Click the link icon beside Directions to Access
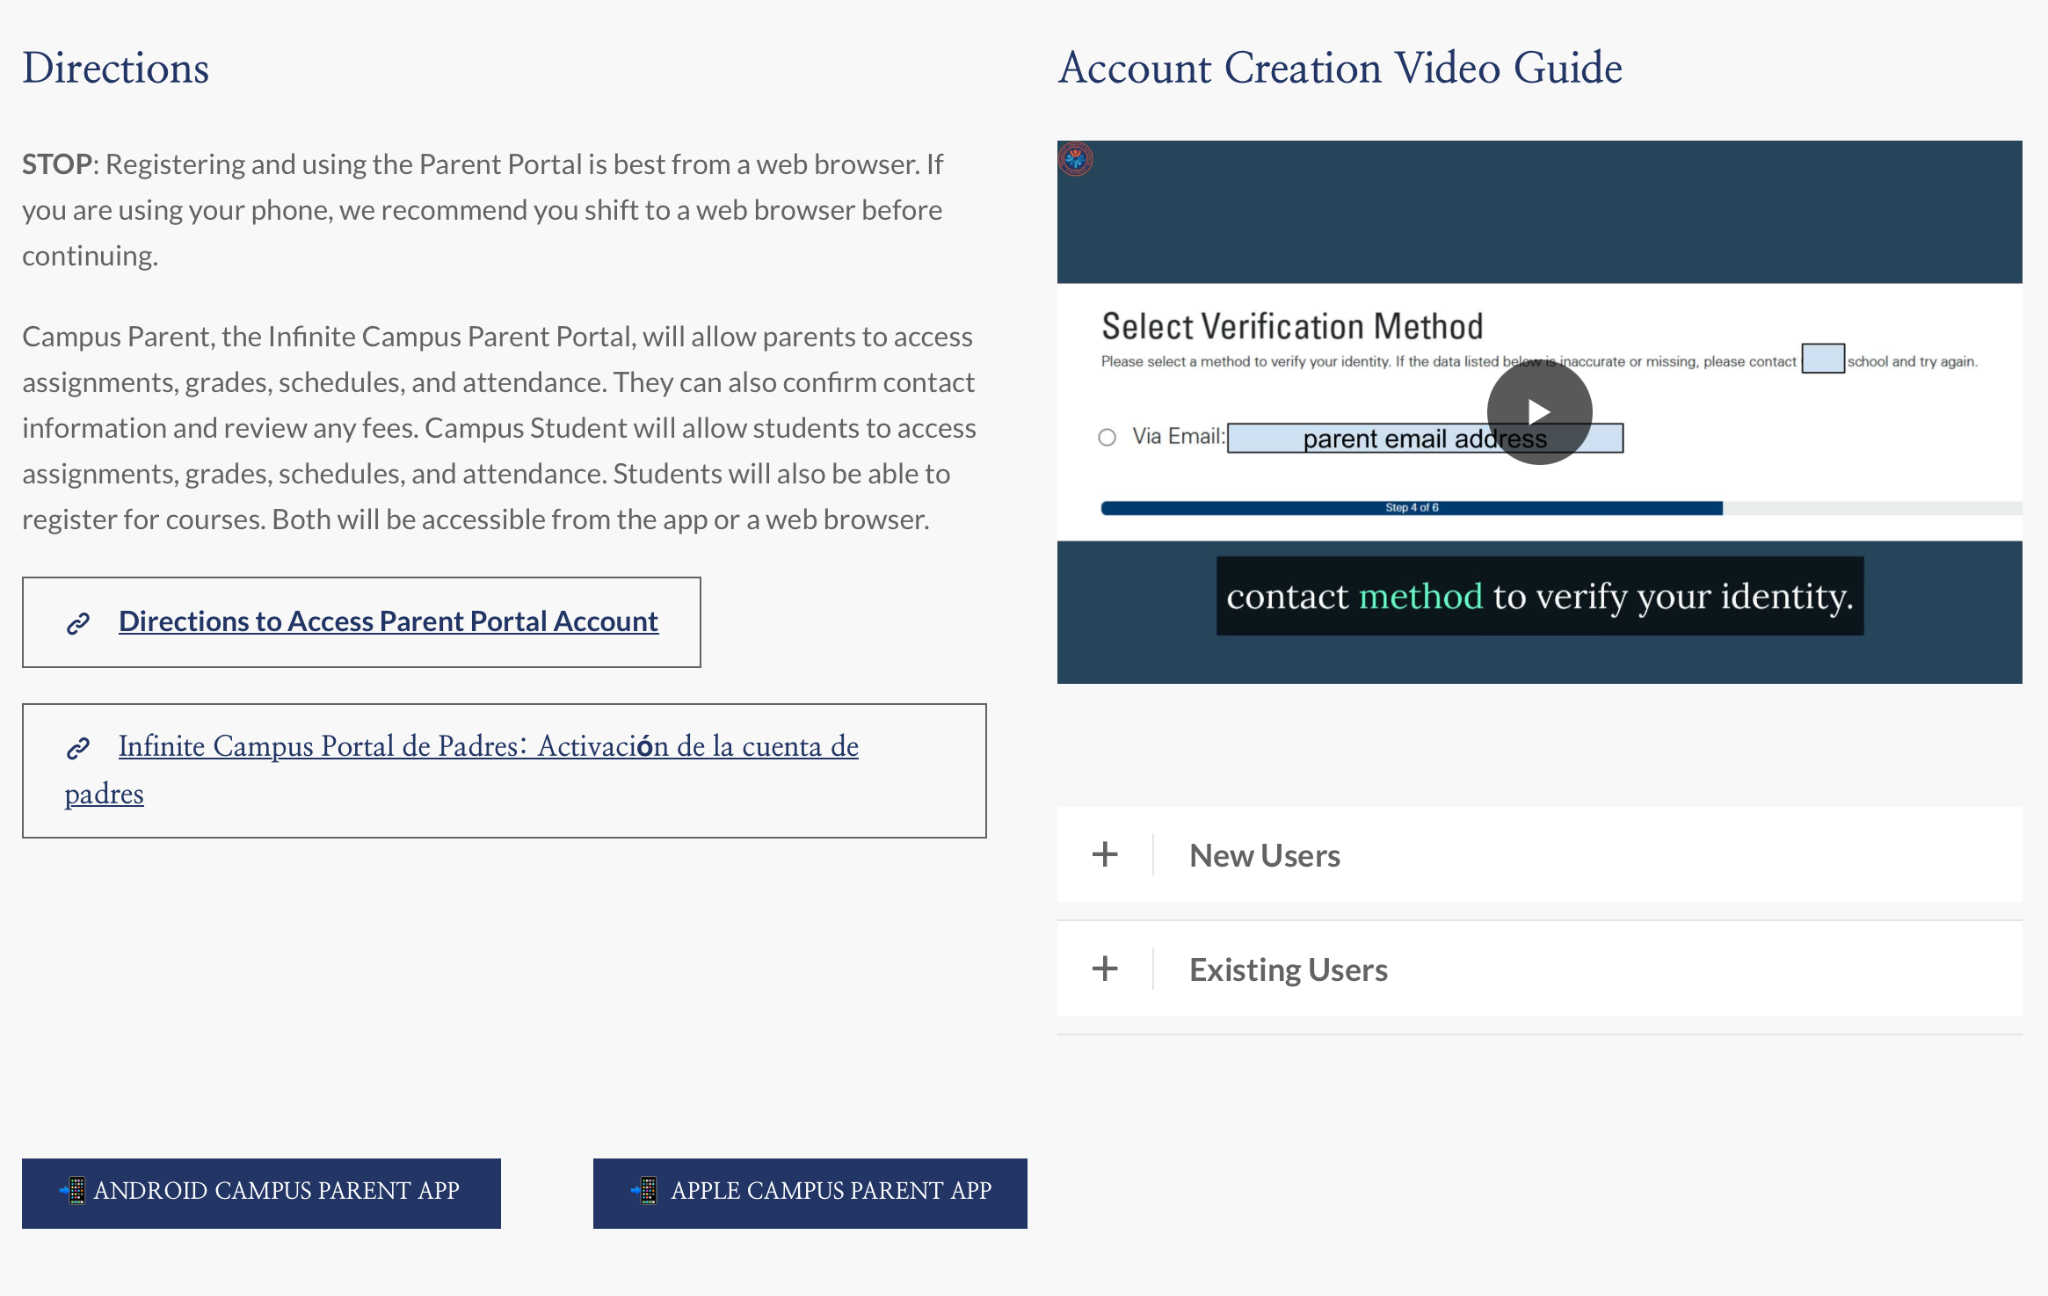Image resolution: width=2048 pixels, height=1296 pixels. pyautogui.click(x=78, y=623)
